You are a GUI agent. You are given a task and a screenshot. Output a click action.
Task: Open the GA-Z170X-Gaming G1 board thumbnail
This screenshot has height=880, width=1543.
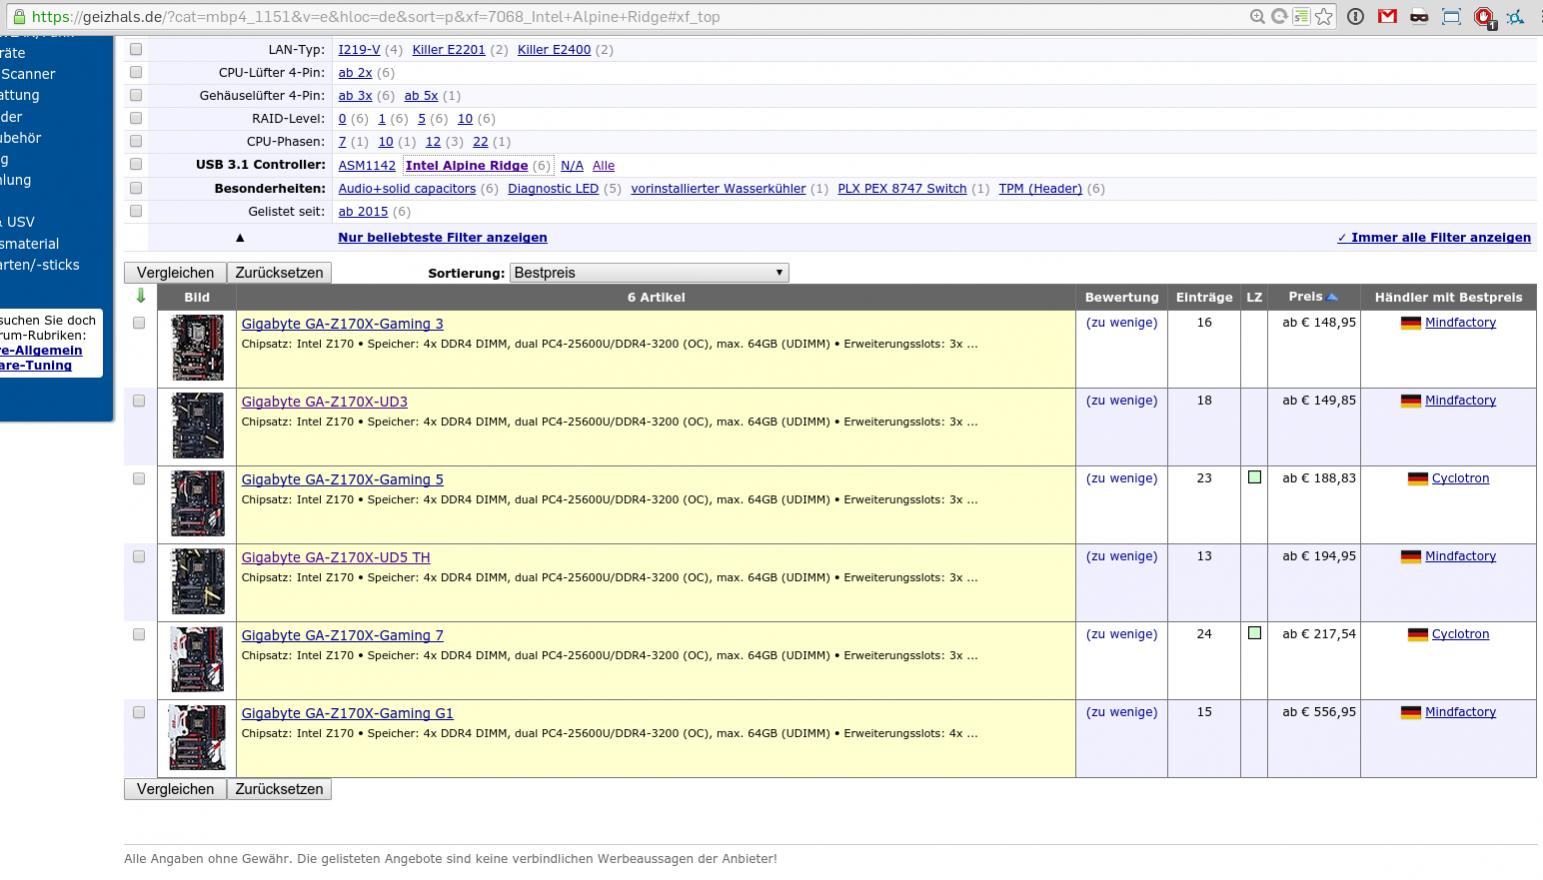click(x=197, y=738)
